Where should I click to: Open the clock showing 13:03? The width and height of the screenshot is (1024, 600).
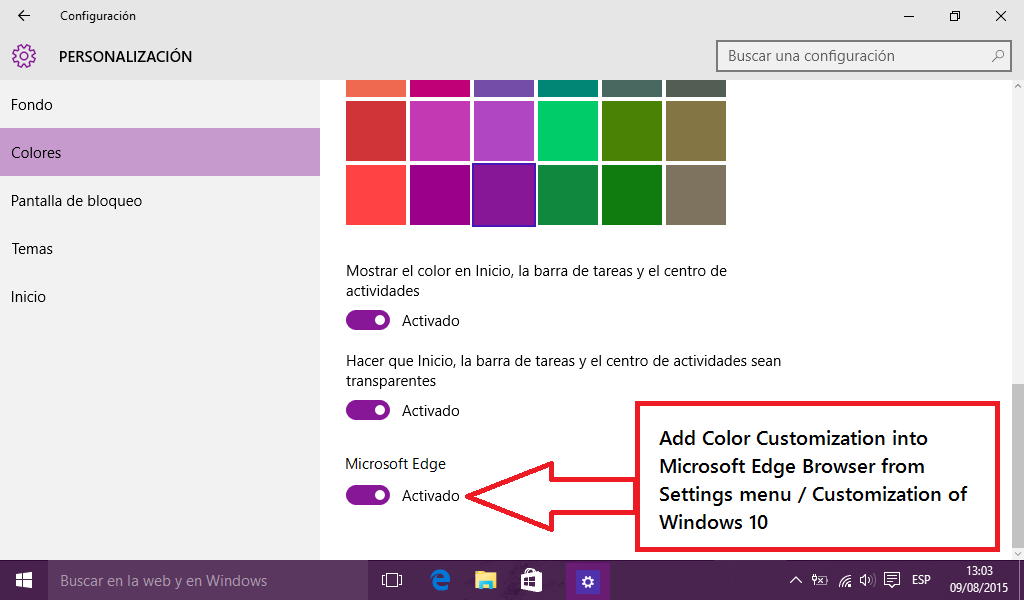pyautogui.click(x=979, y=580)
